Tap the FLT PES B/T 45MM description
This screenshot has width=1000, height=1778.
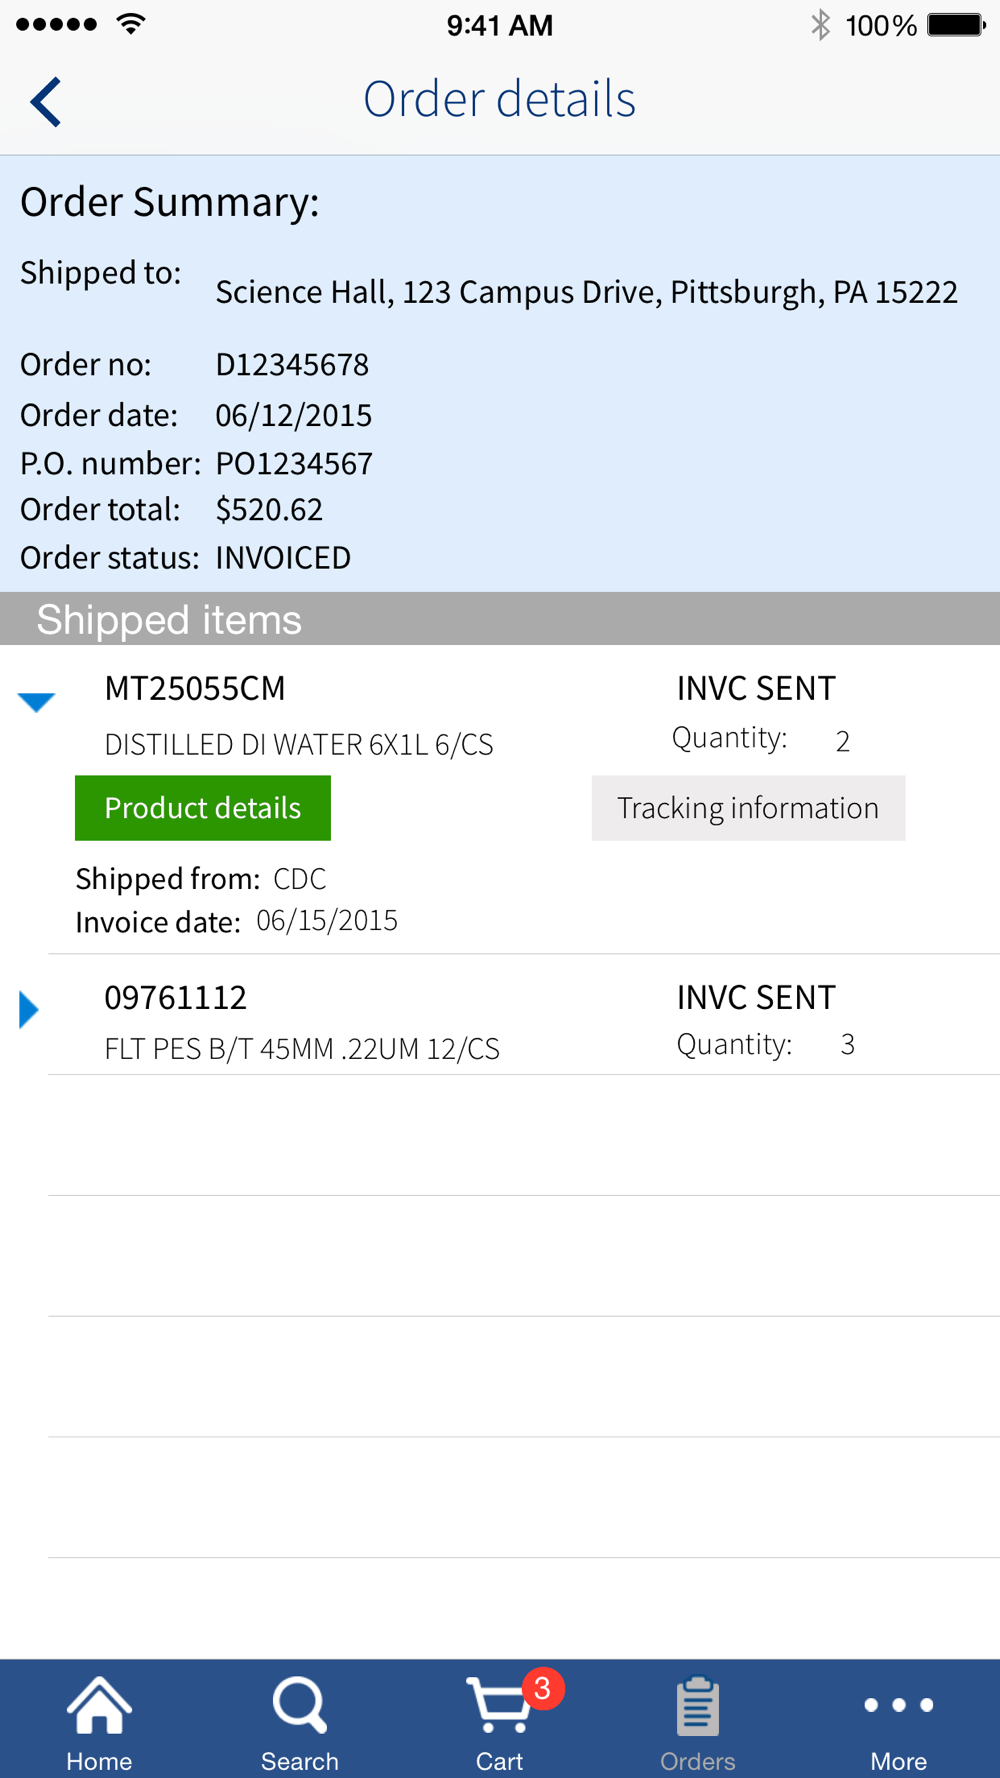coord(302,1048)
